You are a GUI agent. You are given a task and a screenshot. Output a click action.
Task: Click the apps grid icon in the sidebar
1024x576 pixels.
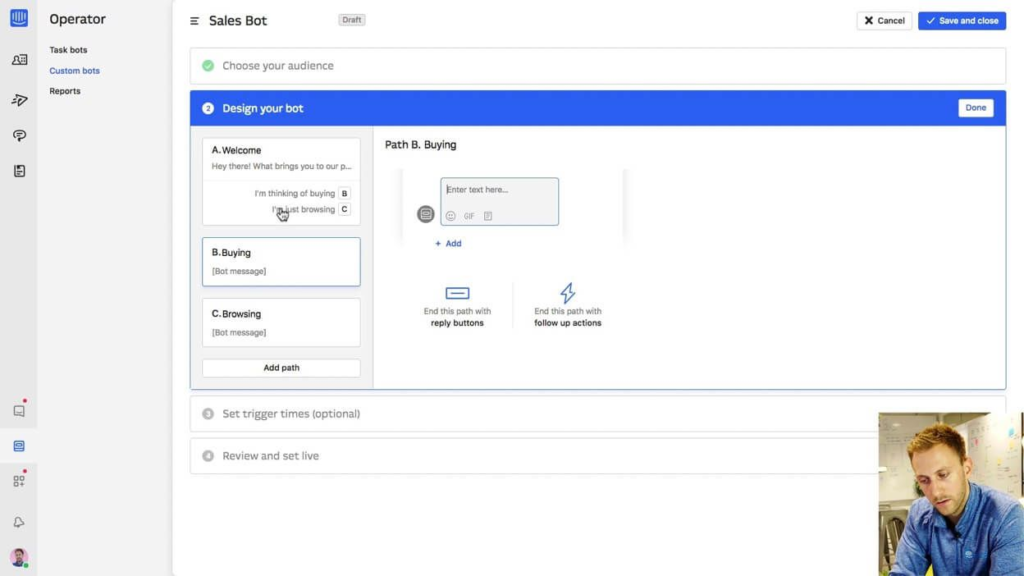click(x=17, y=481)
